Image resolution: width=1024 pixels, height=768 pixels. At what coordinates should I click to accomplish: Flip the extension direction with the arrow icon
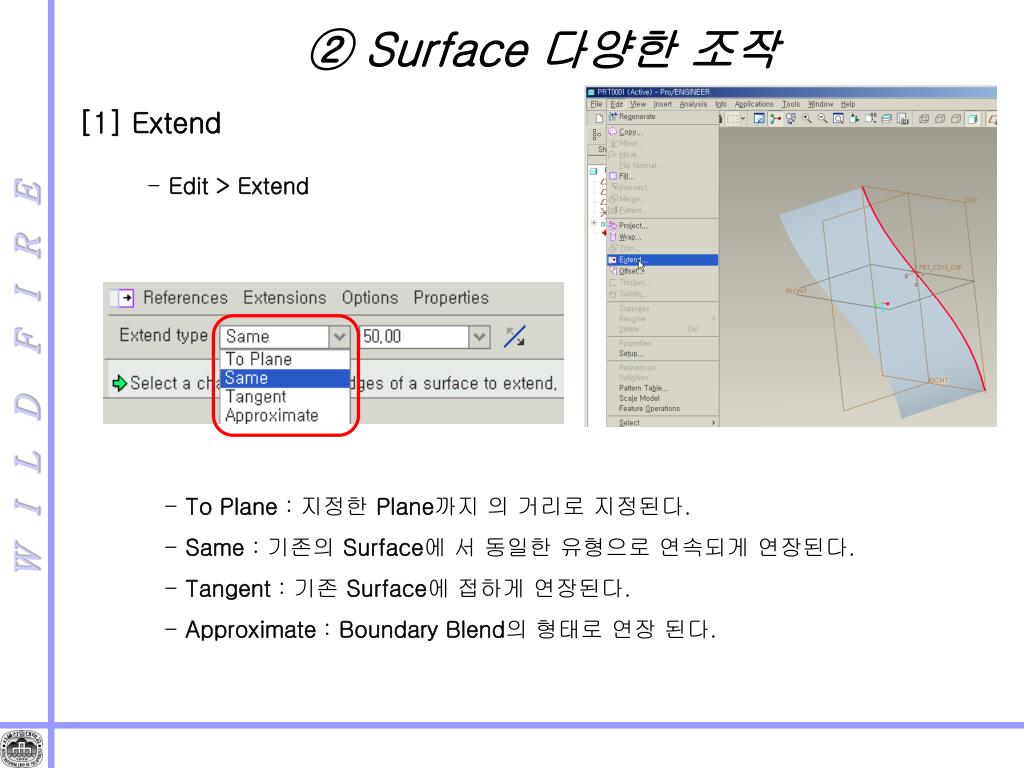tap(515, 337)
